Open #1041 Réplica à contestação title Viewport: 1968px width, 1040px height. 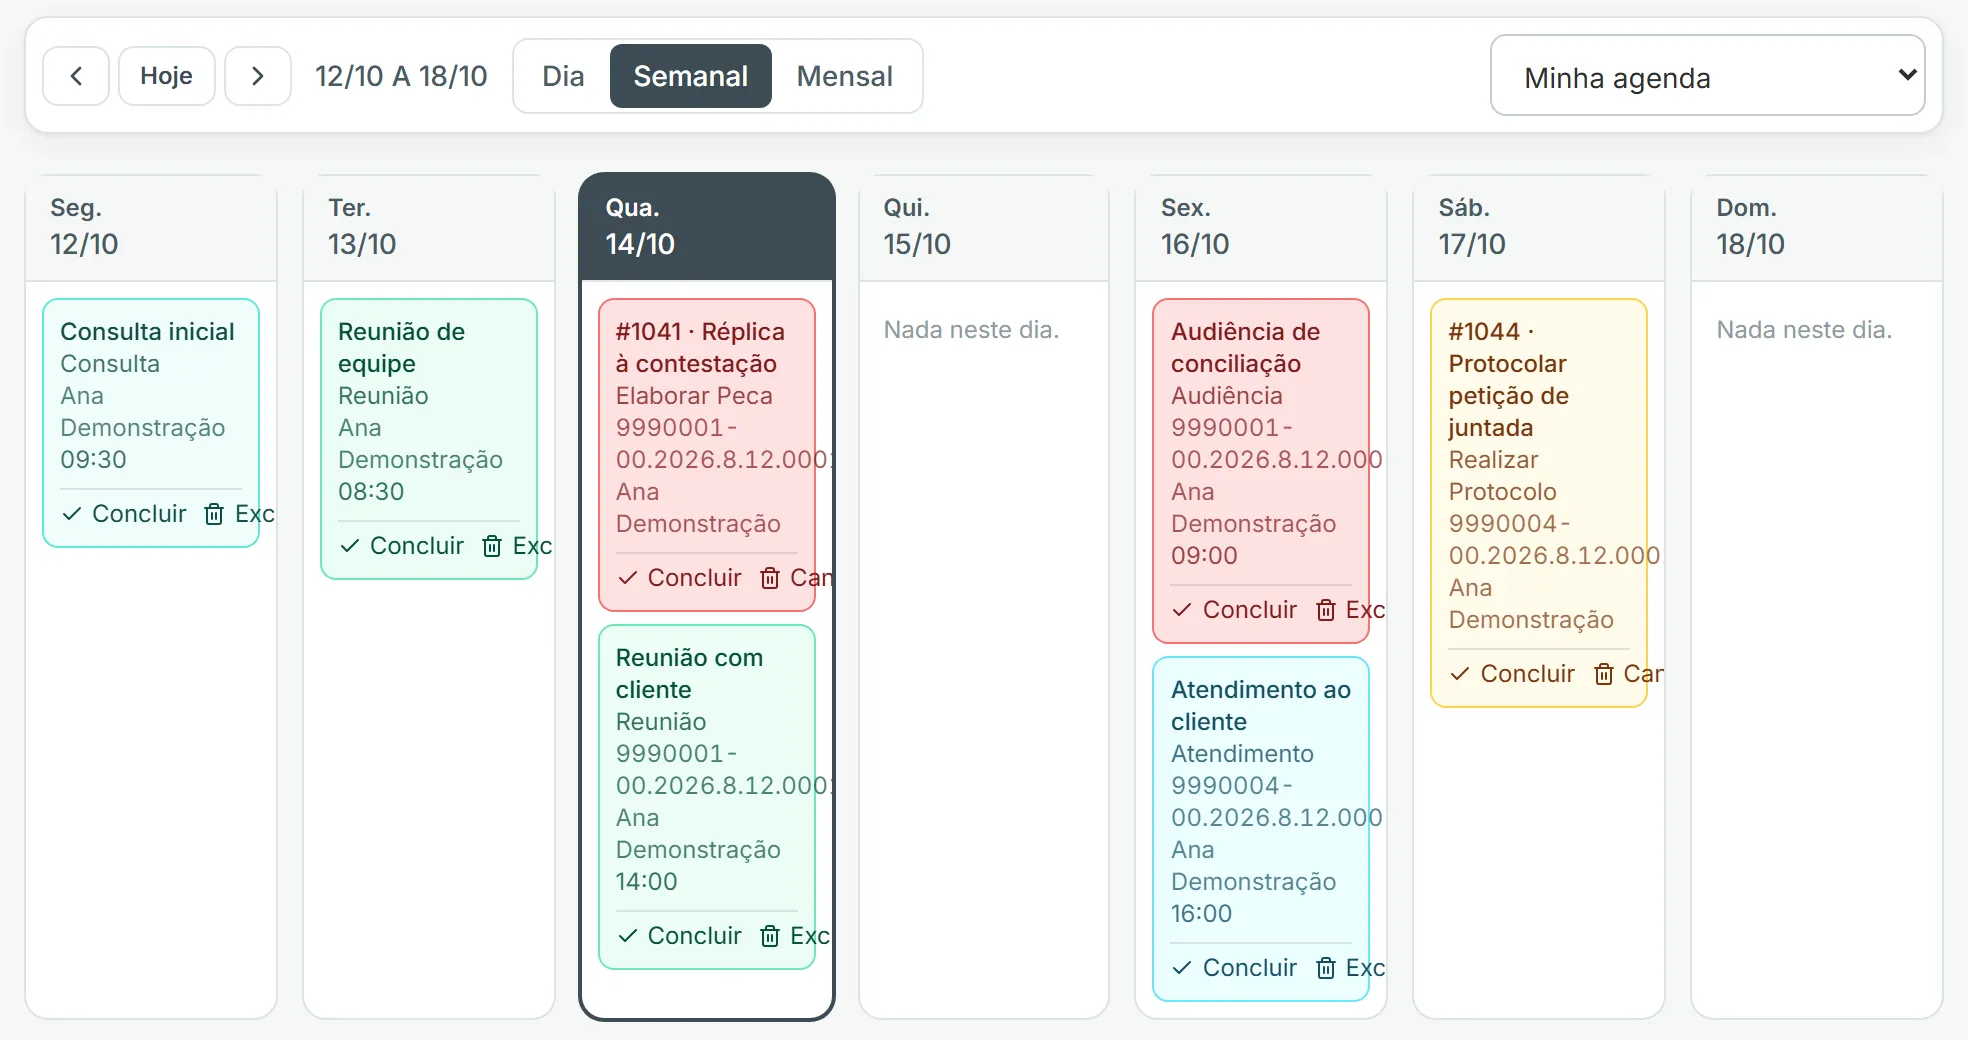700,347
